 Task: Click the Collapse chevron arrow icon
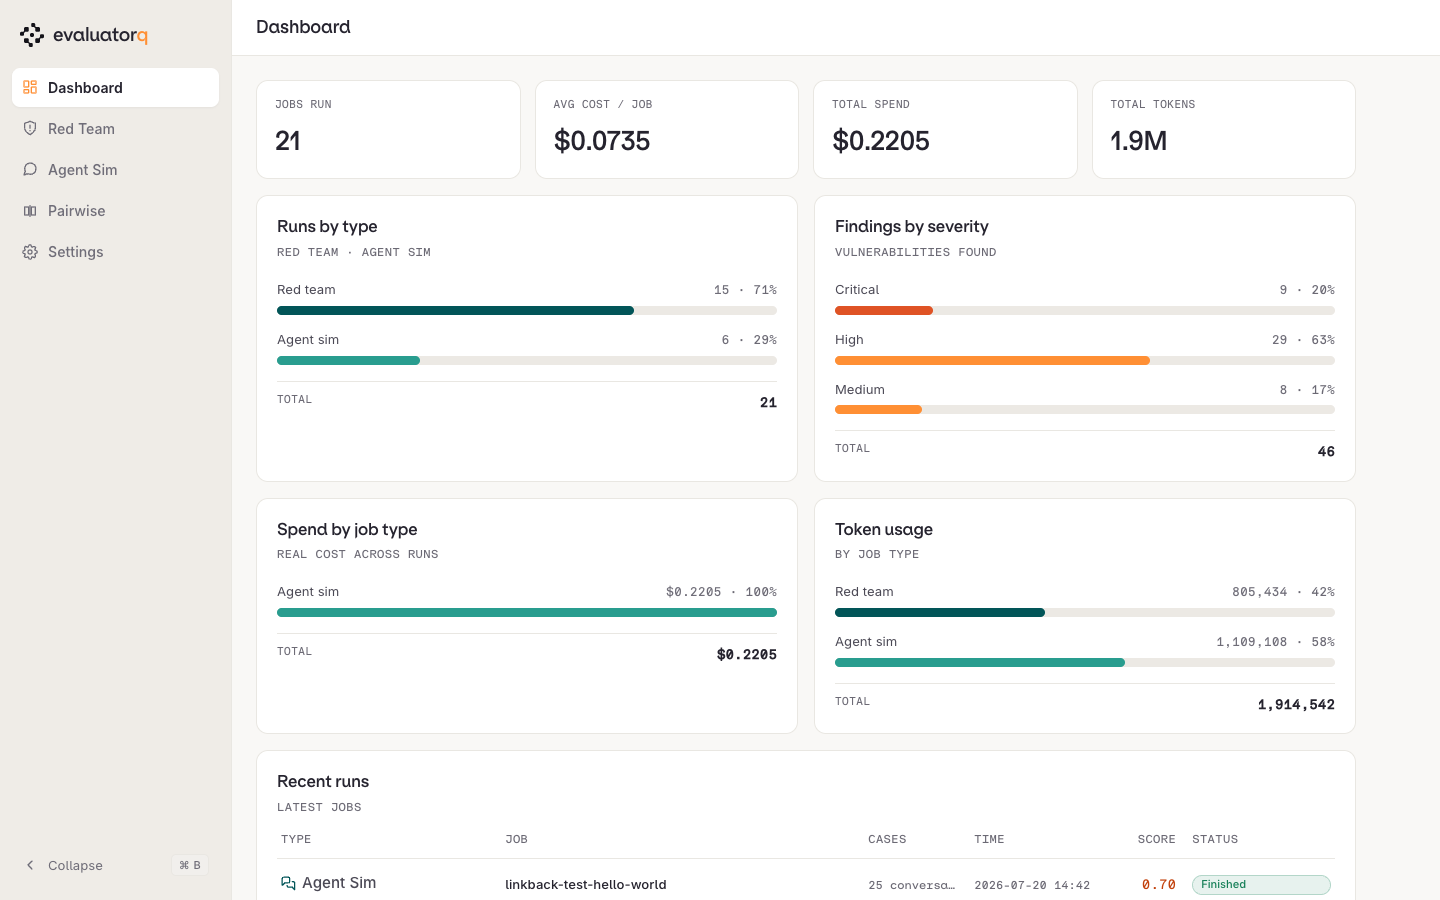[x=30, y=865]
